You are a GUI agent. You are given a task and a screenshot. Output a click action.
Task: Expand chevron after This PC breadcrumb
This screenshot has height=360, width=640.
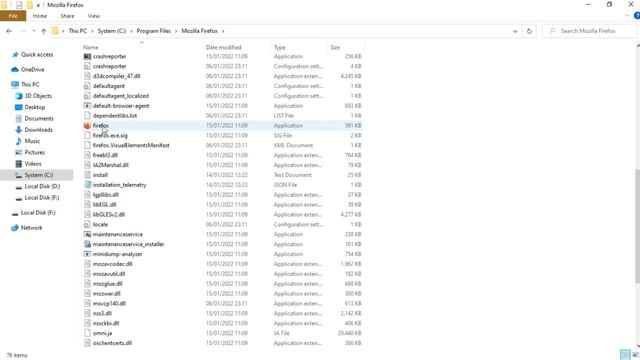tap(92, 31)
